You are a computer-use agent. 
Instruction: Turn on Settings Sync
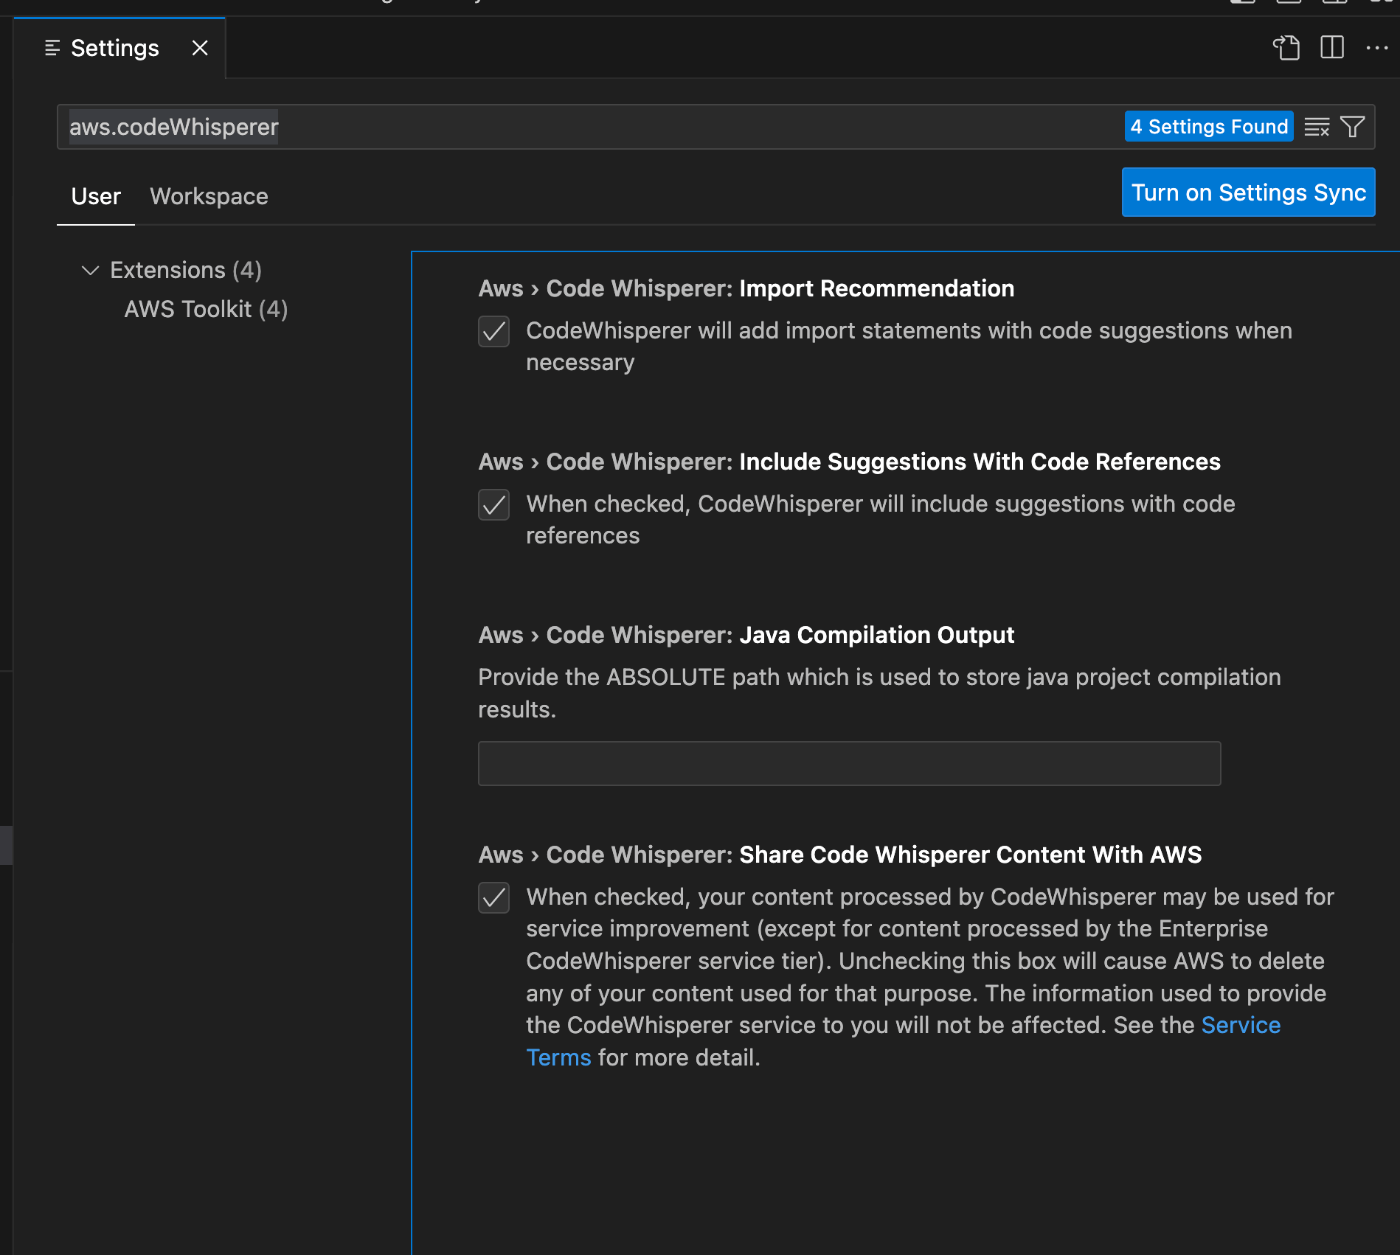[1248, 192]
